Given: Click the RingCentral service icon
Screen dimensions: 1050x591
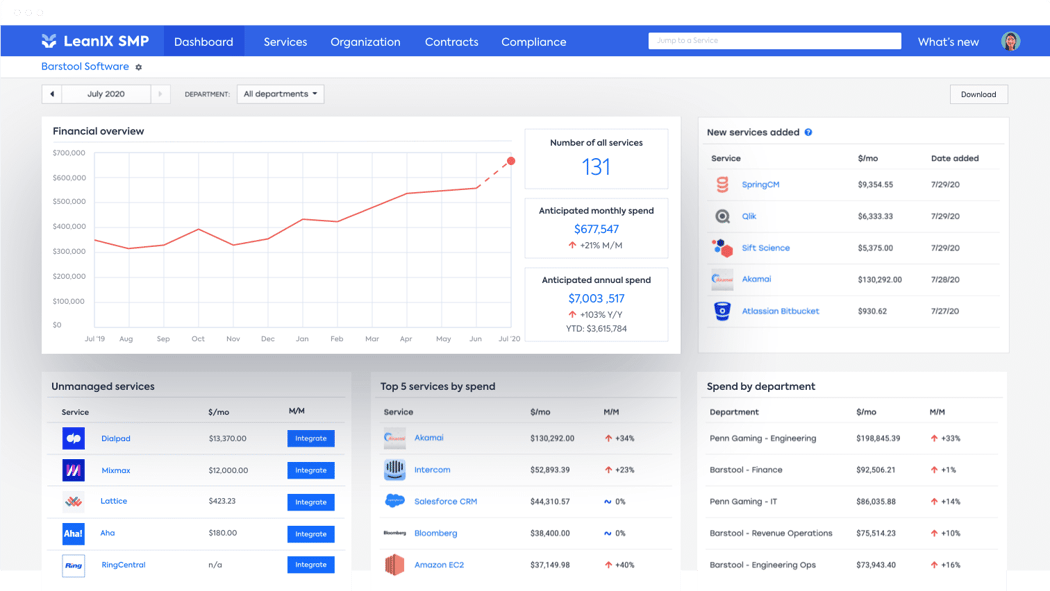Looking at the screenshot, I should tap(74, 566).
